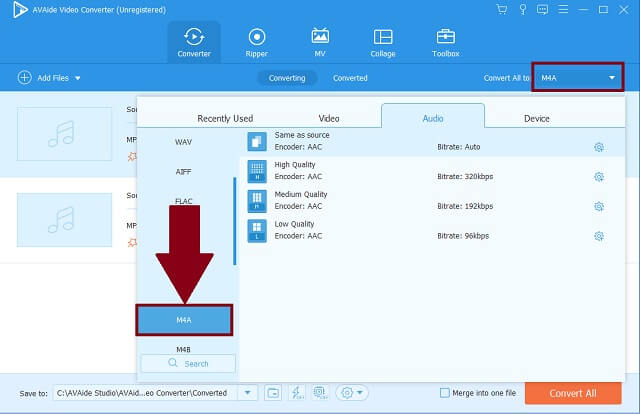Open the Ripper module icon
640x414 pixels.
coord(257,36)
